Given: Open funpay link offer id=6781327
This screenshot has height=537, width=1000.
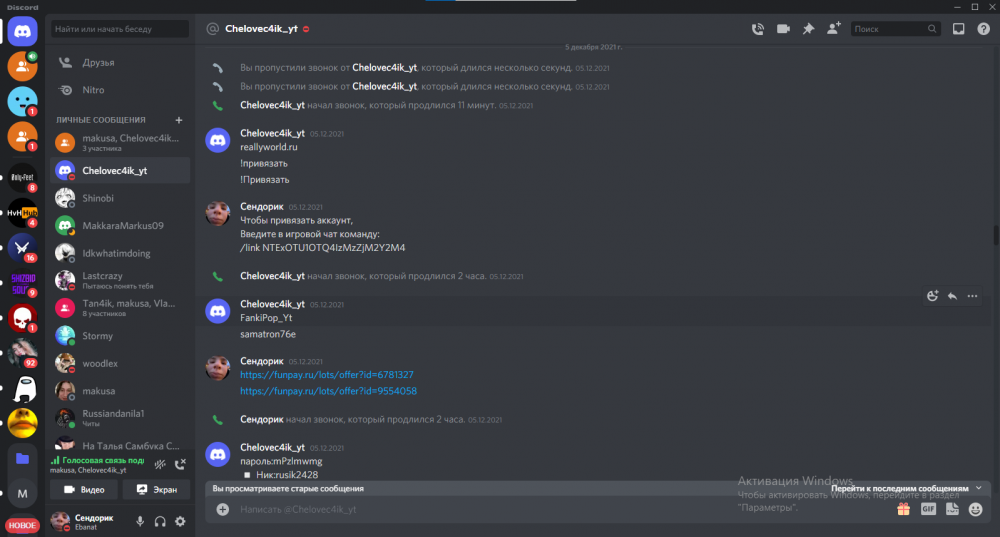Looking at the screenshot, I should click(327, 375).
